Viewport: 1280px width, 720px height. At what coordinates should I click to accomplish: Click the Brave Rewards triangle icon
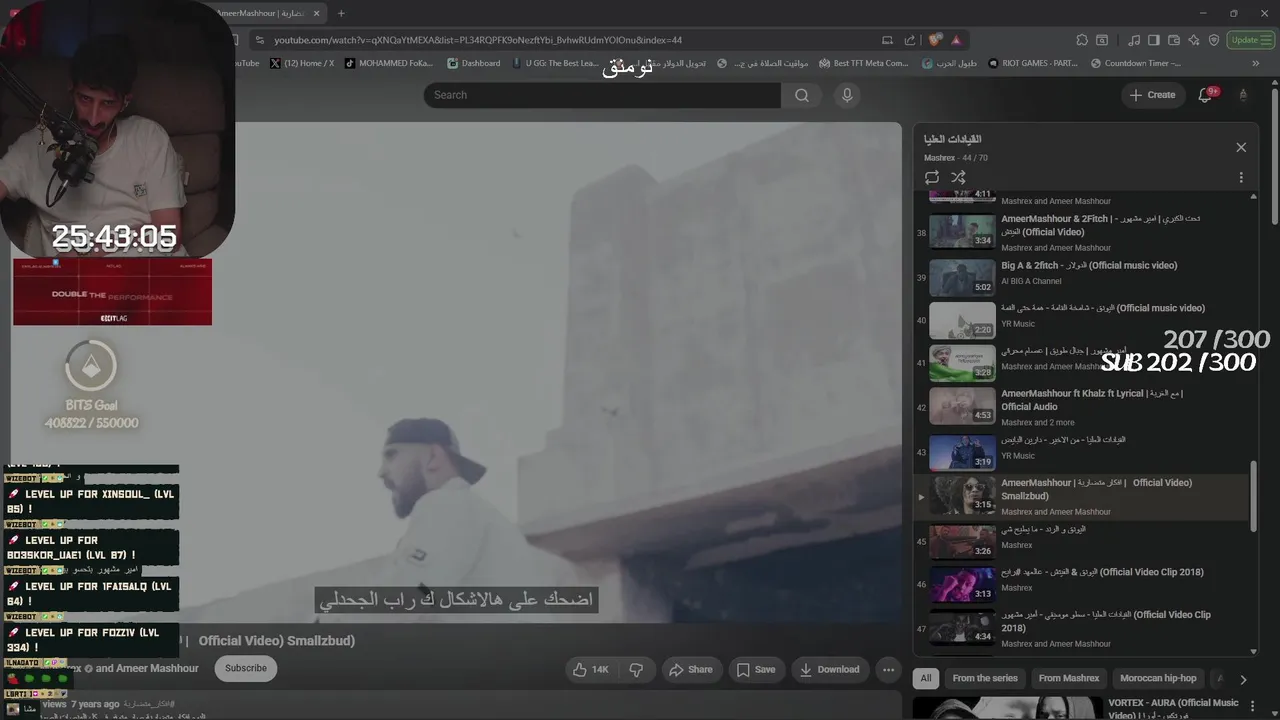tap(956, 40)
